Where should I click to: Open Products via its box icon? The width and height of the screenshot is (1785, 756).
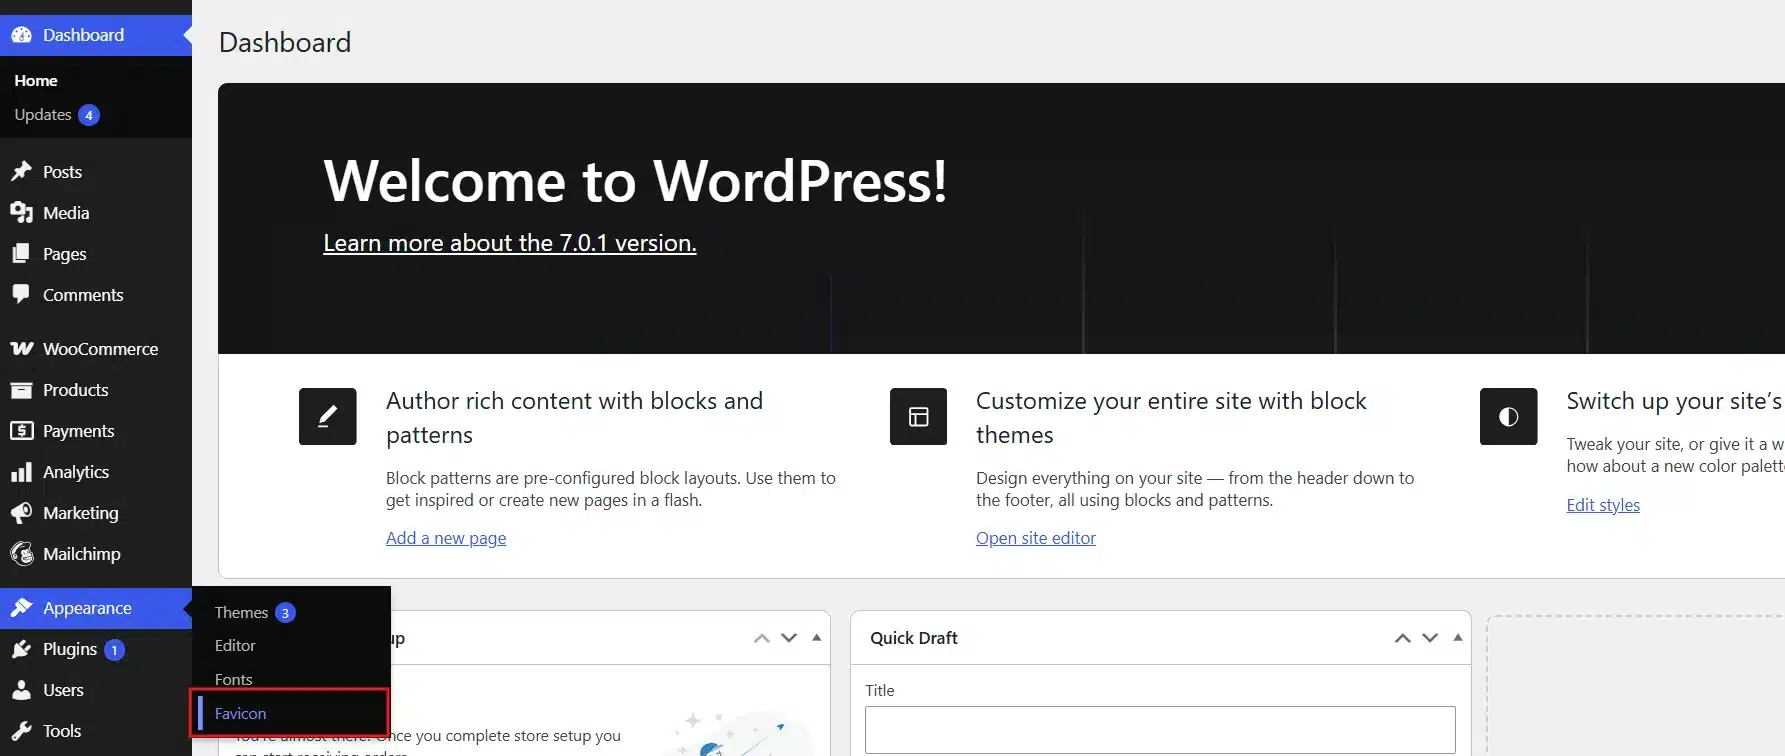tap(21, 390)
